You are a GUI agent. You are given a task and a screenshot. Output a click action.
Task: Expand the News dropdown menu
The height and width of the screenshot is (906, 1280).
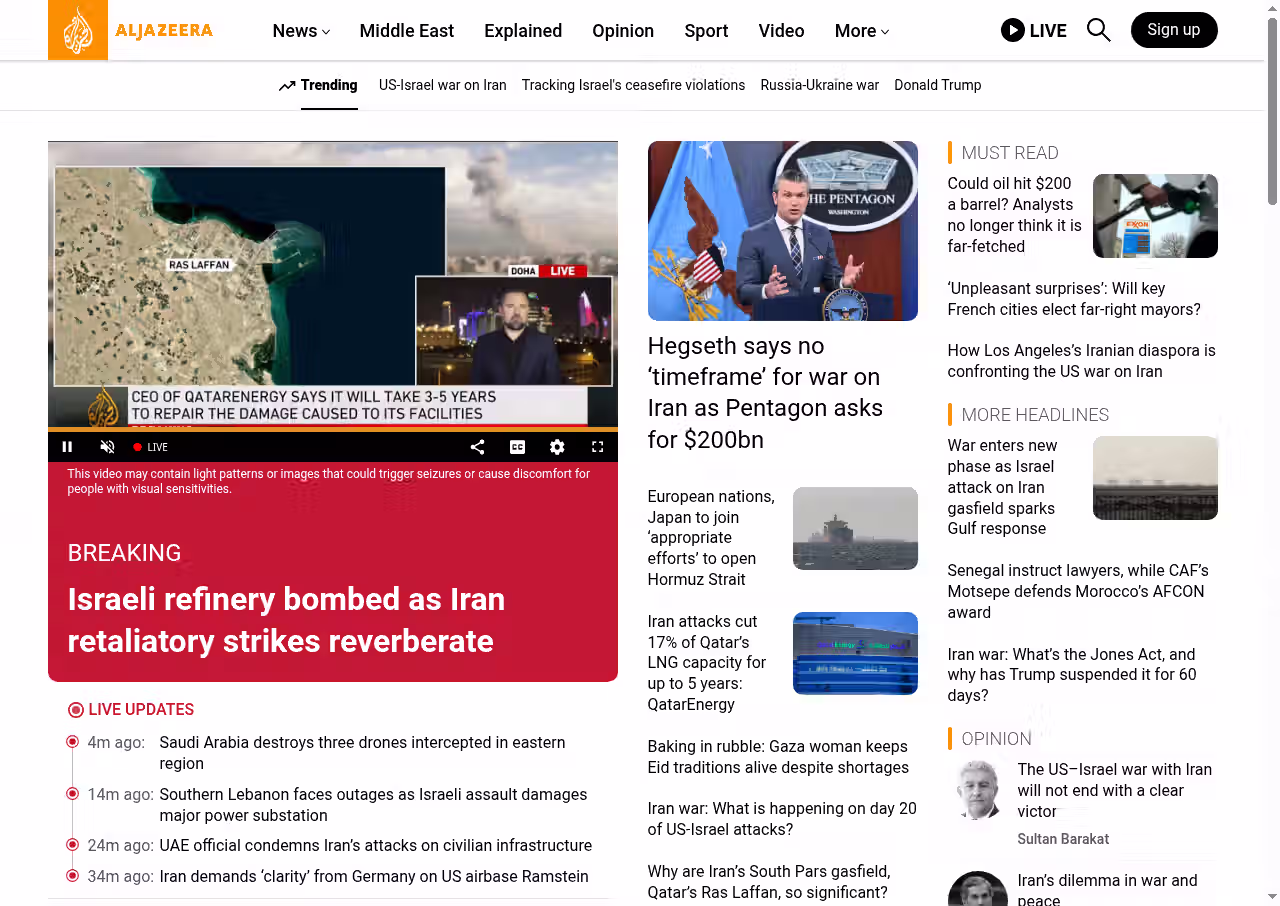tap(301, 31)
